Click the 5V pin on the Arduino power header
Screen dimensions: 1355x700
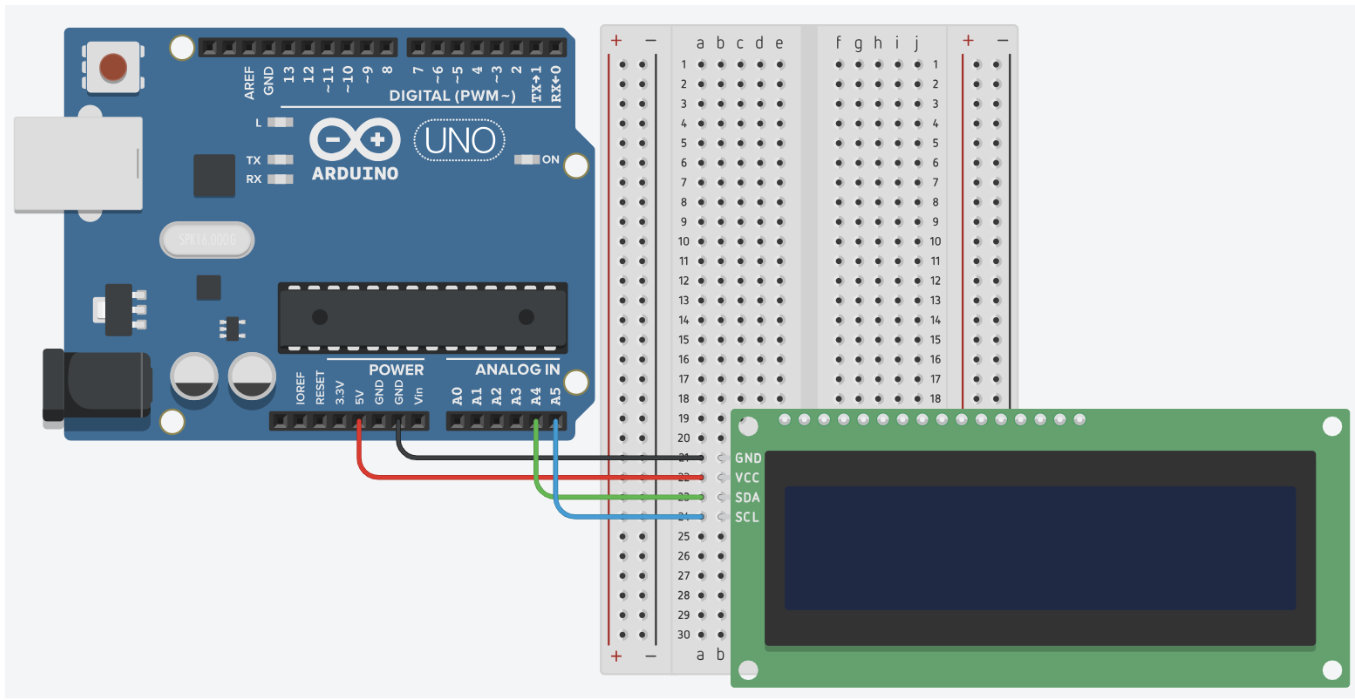point(359,422)
